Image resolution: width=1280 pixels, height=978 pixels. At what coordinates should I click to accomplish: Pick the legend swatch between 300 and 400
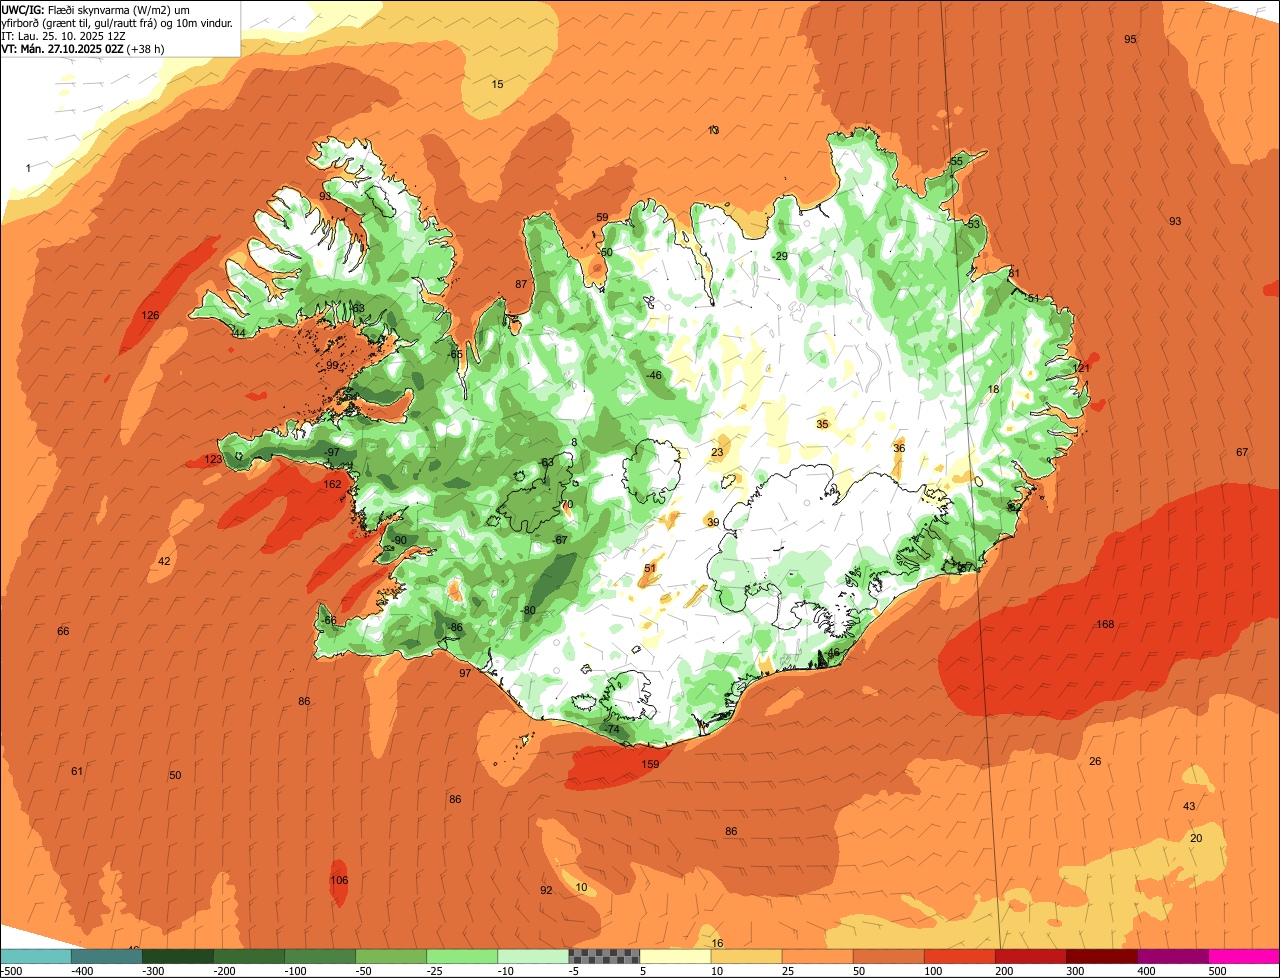coord(1102,956)
